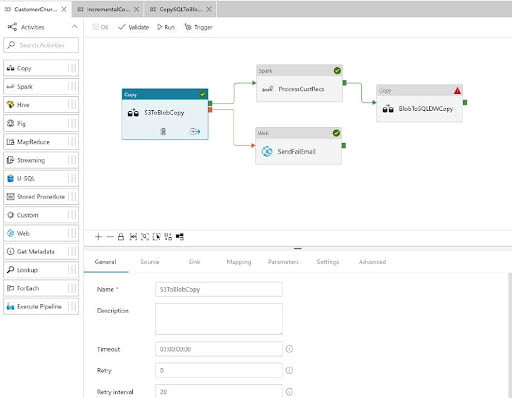Click drag handle on Spark activity row

tap(72, 87)
